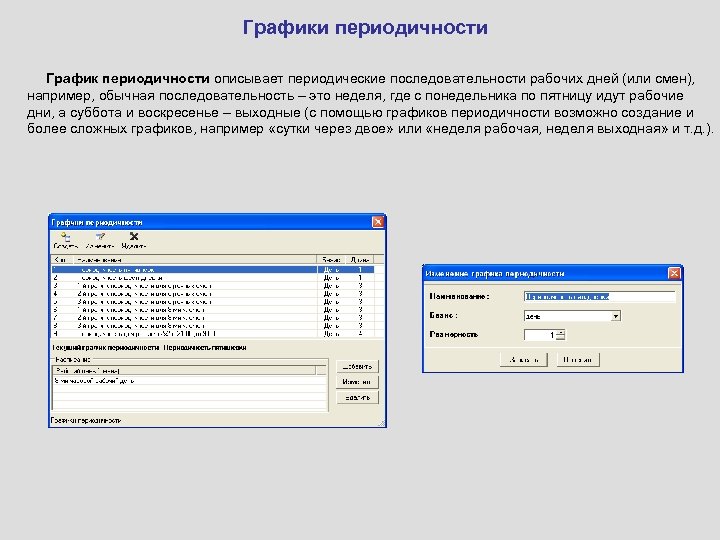The image size is (720, 540).
Task: Click the confirm button in the edit dialog
Action: tap(523, 360)
